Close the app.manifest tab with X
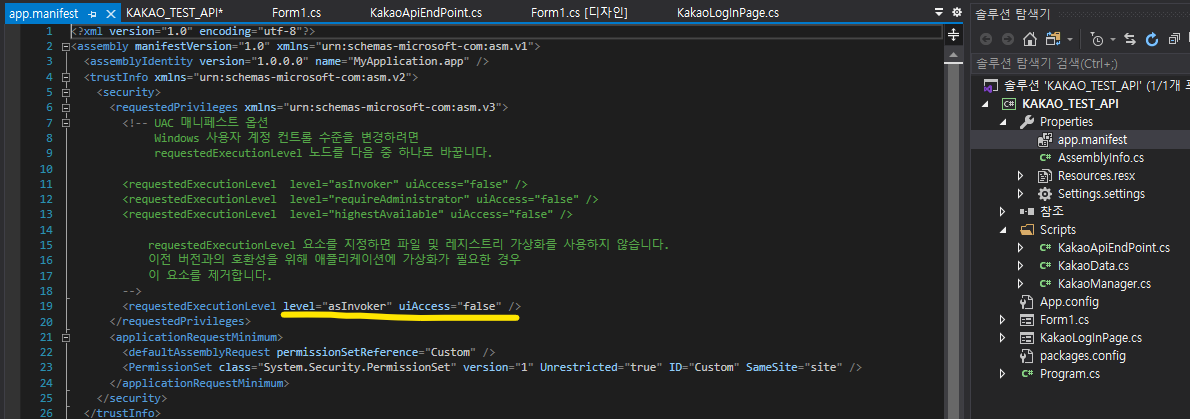 tap(111, 14)
